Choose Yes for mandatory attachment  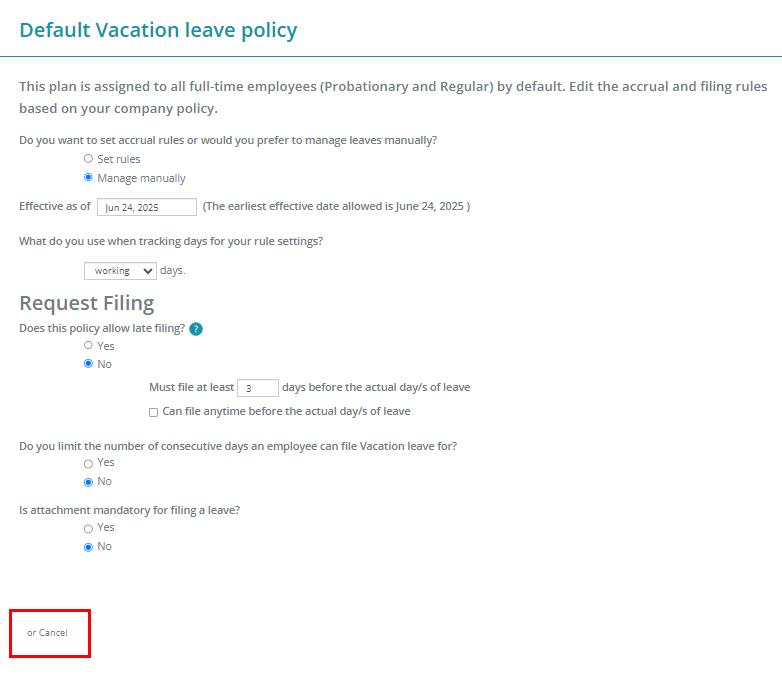pos(88,528)
